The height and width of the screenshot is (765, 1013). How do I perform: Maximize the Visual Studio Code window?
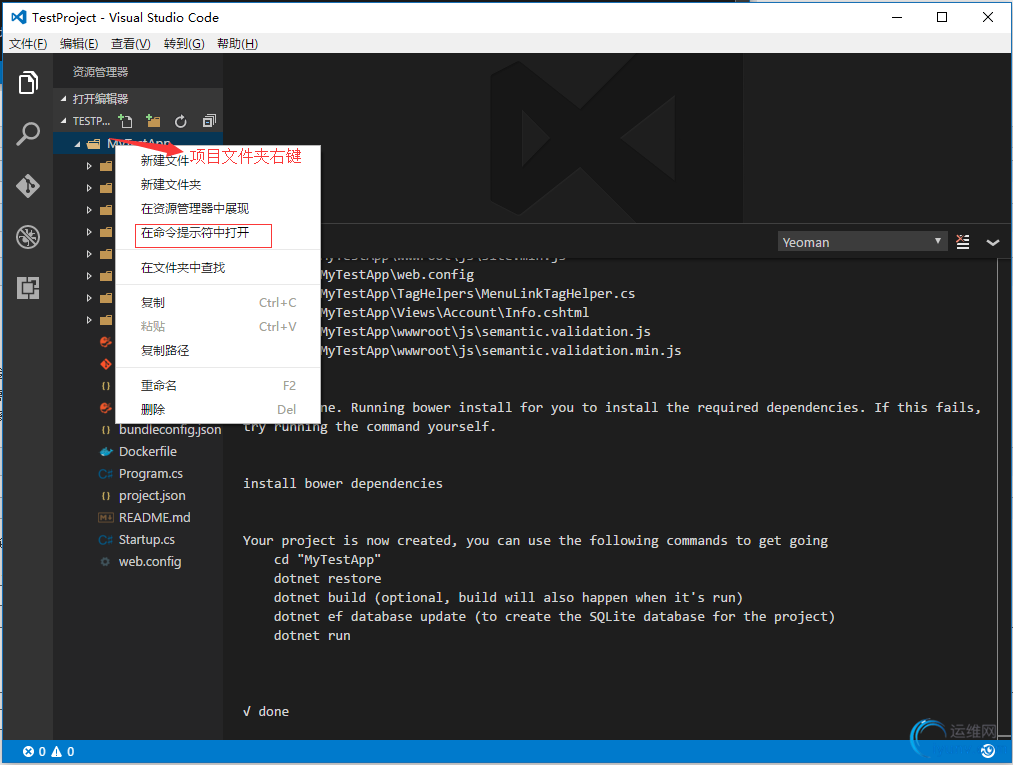click(x=942, y=17)
